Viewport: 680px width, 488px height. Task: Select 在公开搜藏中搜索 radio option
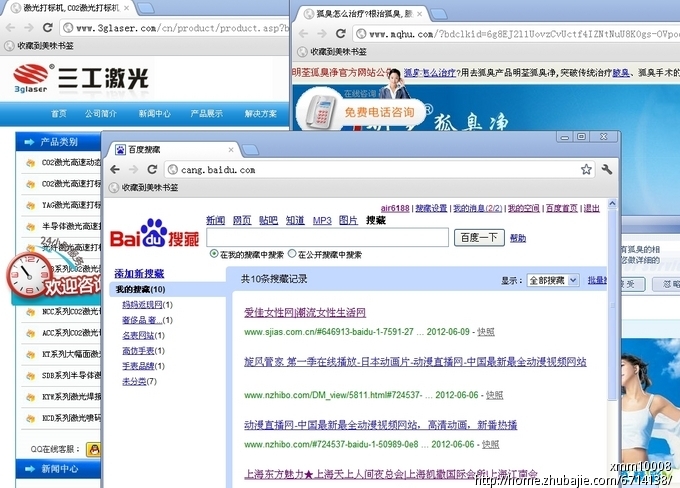[x=292, y=254]
